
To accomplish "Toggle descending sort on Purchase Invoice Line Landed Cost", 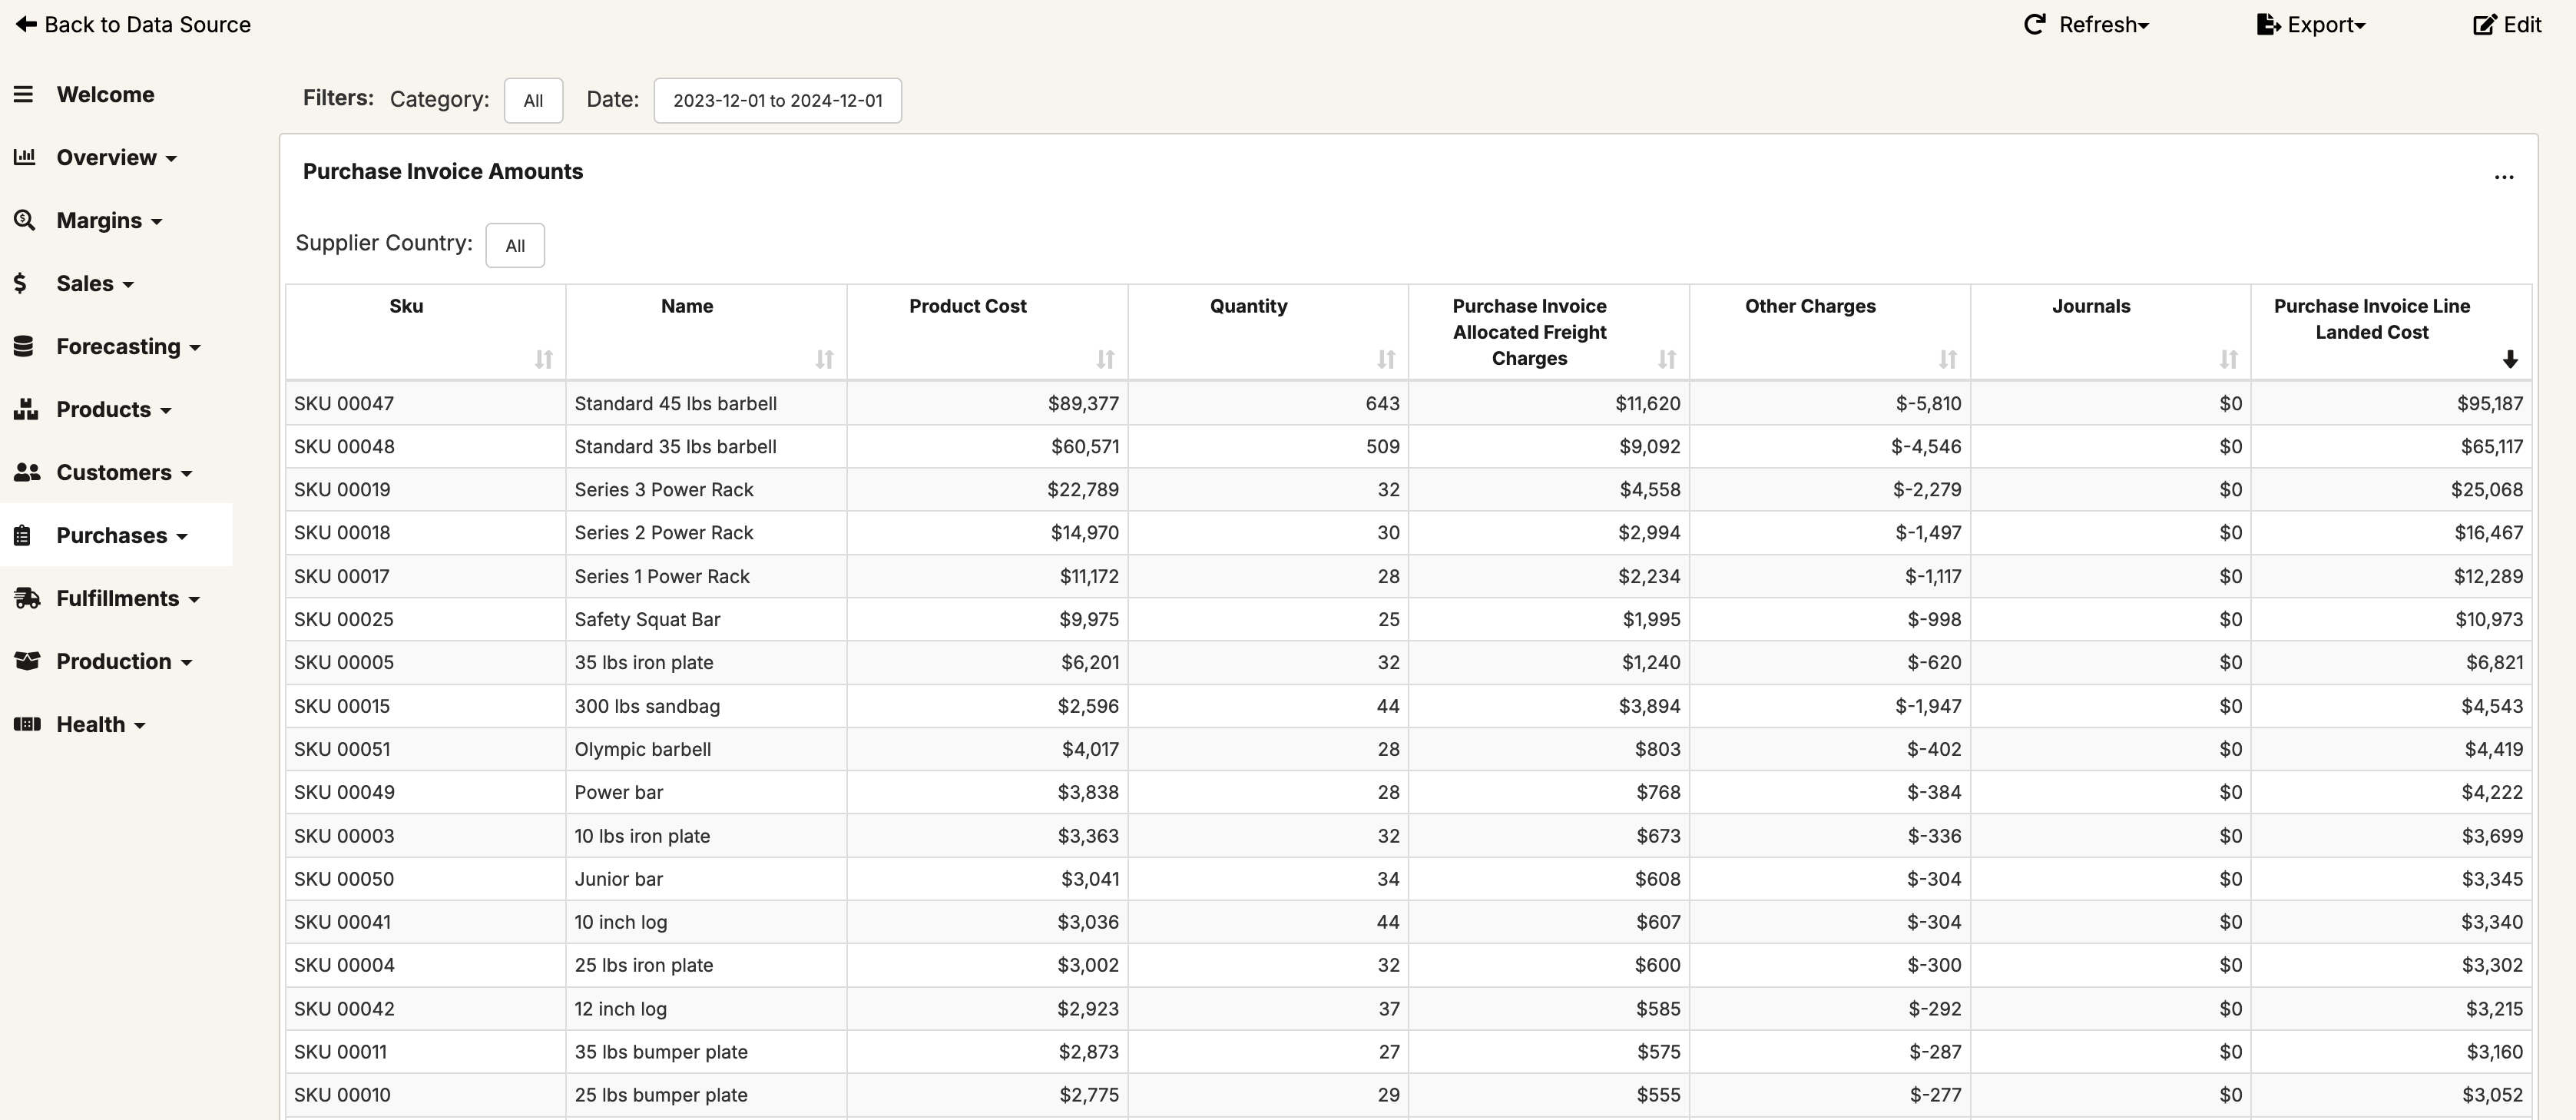I will tap(2510, 360).
